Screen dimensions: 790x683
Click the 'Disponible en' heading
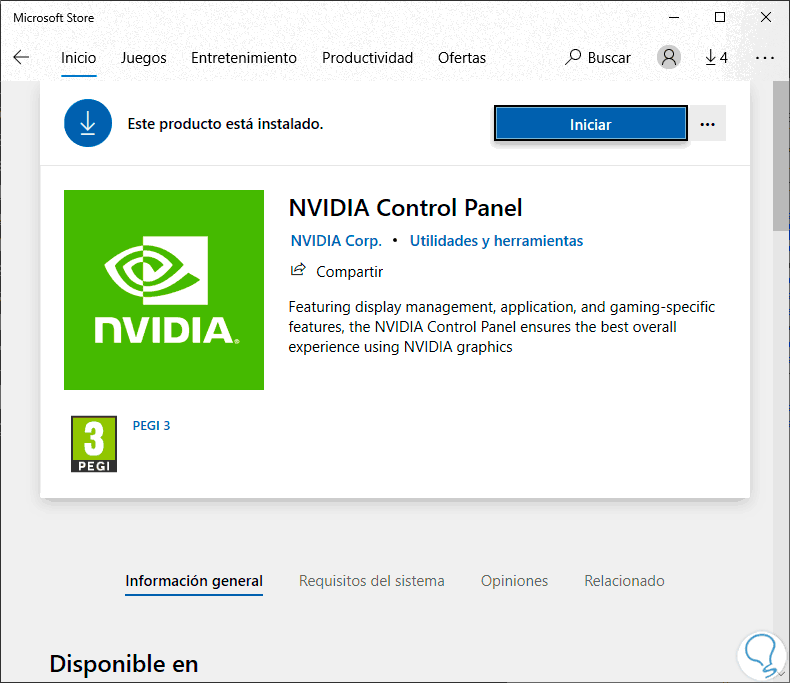tap(124, 664)
